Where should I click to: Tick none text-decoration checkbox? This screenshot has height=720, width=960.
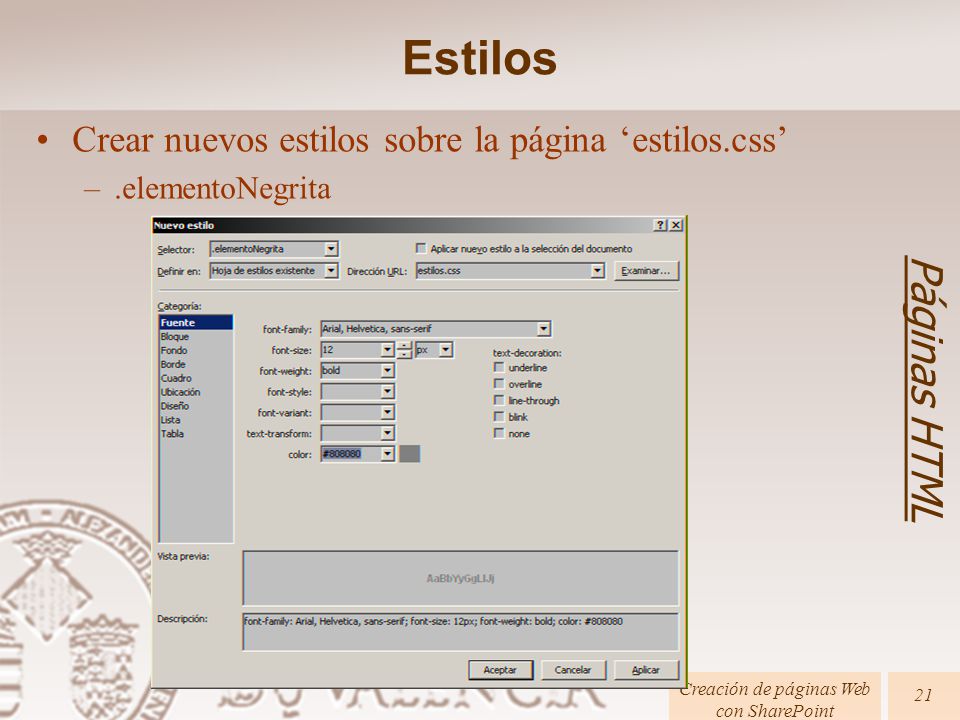coord(499,433)
